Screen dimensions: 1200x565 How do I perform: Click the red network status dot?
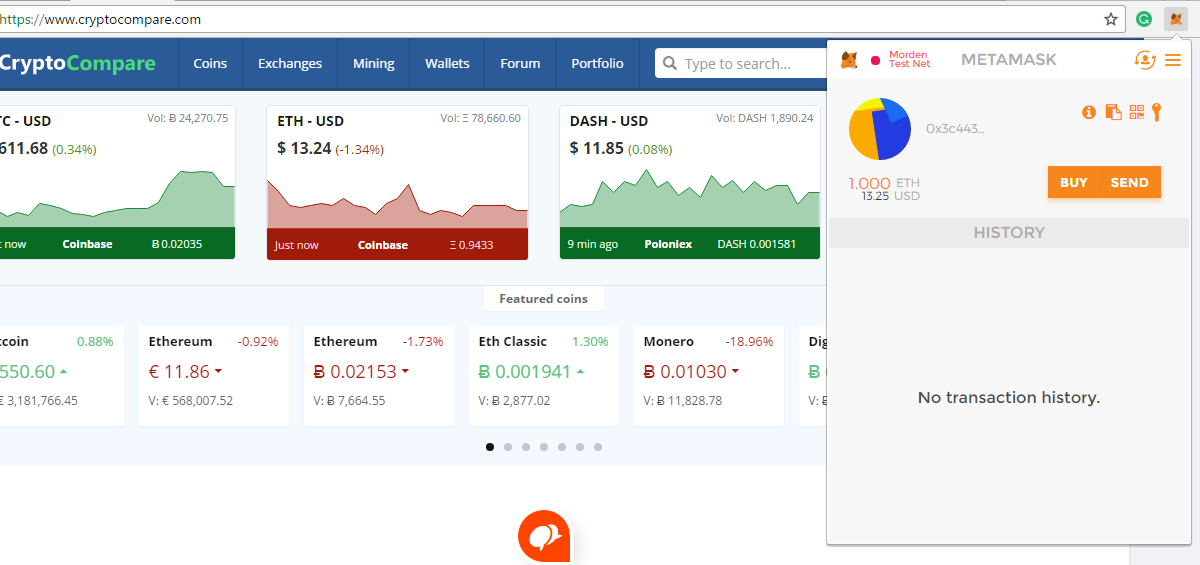click(x=876, y=61)
